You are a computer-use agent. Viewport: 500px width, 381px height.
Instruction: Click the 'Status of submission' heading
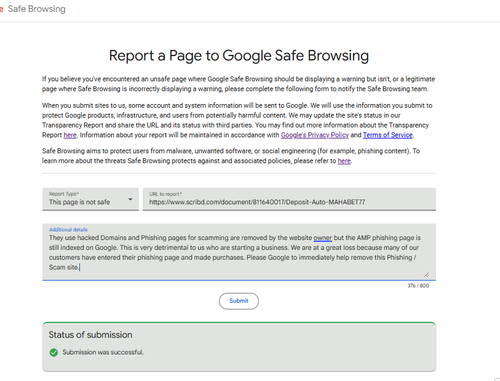[90, 335]
